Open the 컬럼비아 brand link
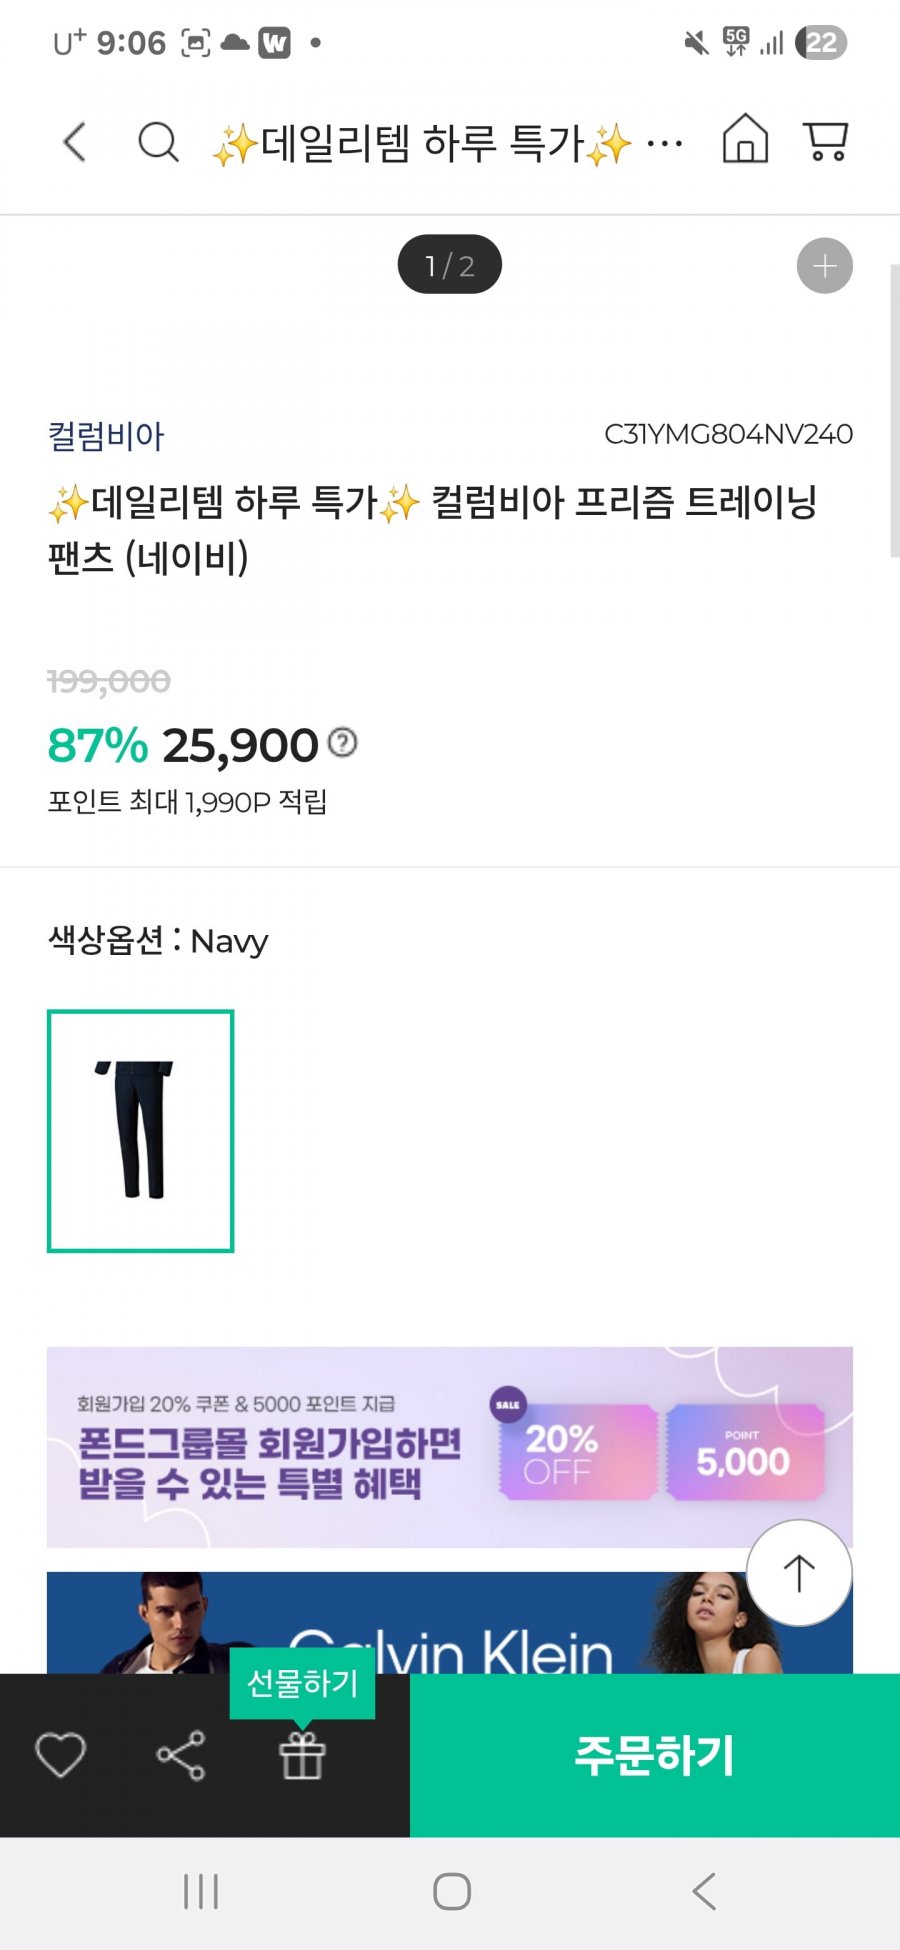This screenshot has width=900, height=1950. [x=106, y=435]
